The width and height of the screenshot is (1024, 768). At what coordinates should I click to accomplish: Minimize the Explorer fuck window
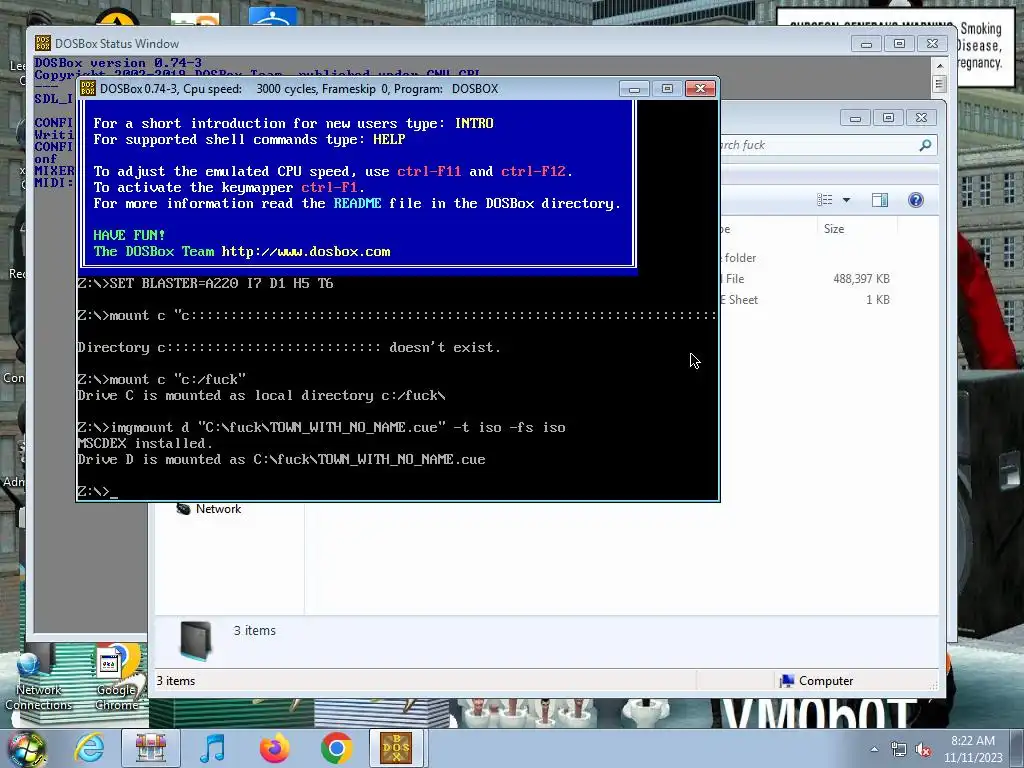[856, 118]
